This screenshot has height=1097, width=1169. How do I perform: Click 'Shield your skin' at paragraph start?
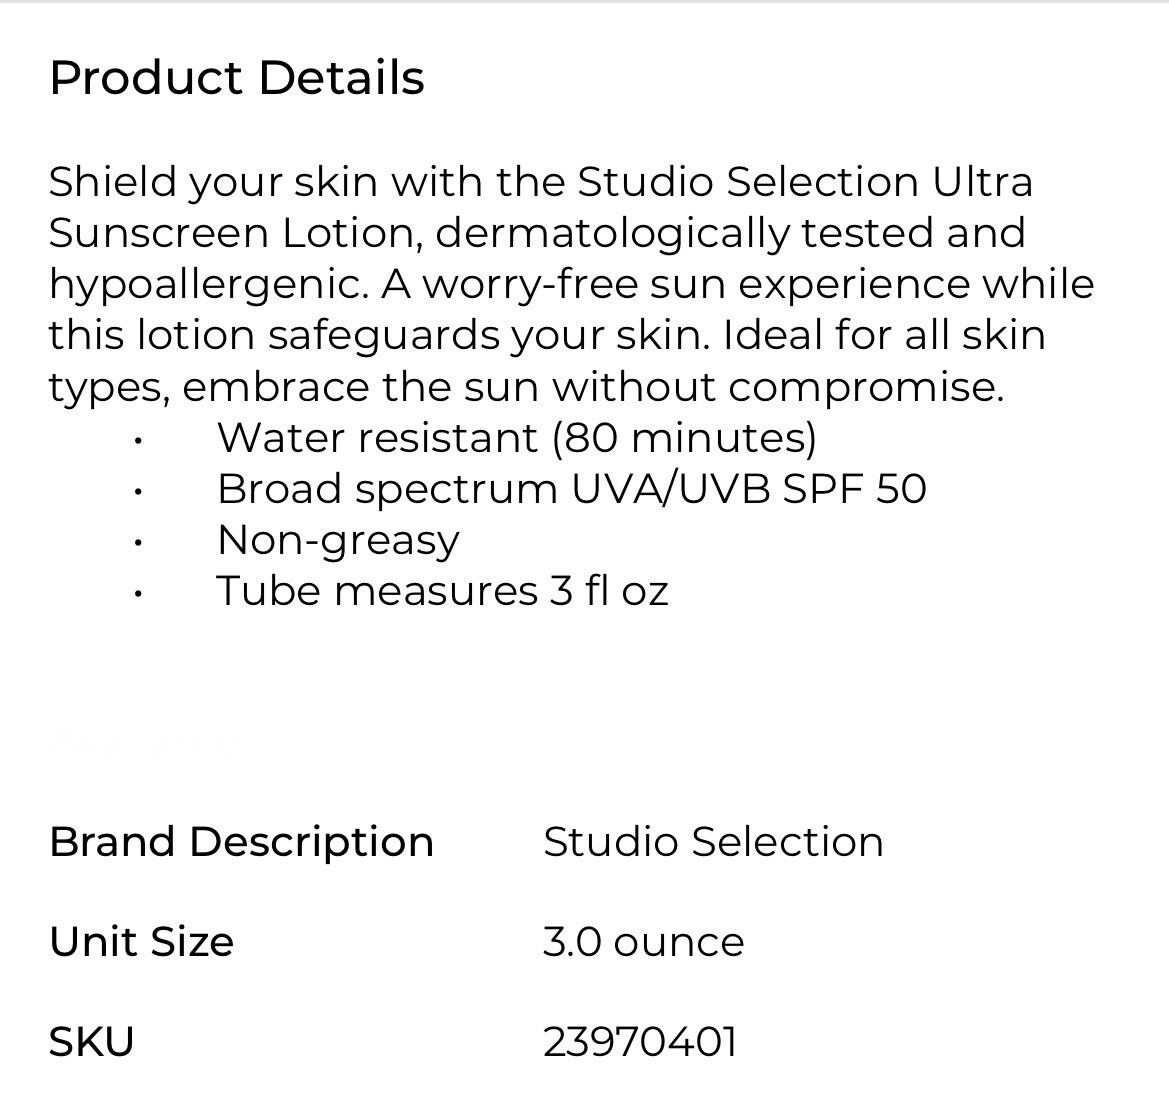click(213, 183)
